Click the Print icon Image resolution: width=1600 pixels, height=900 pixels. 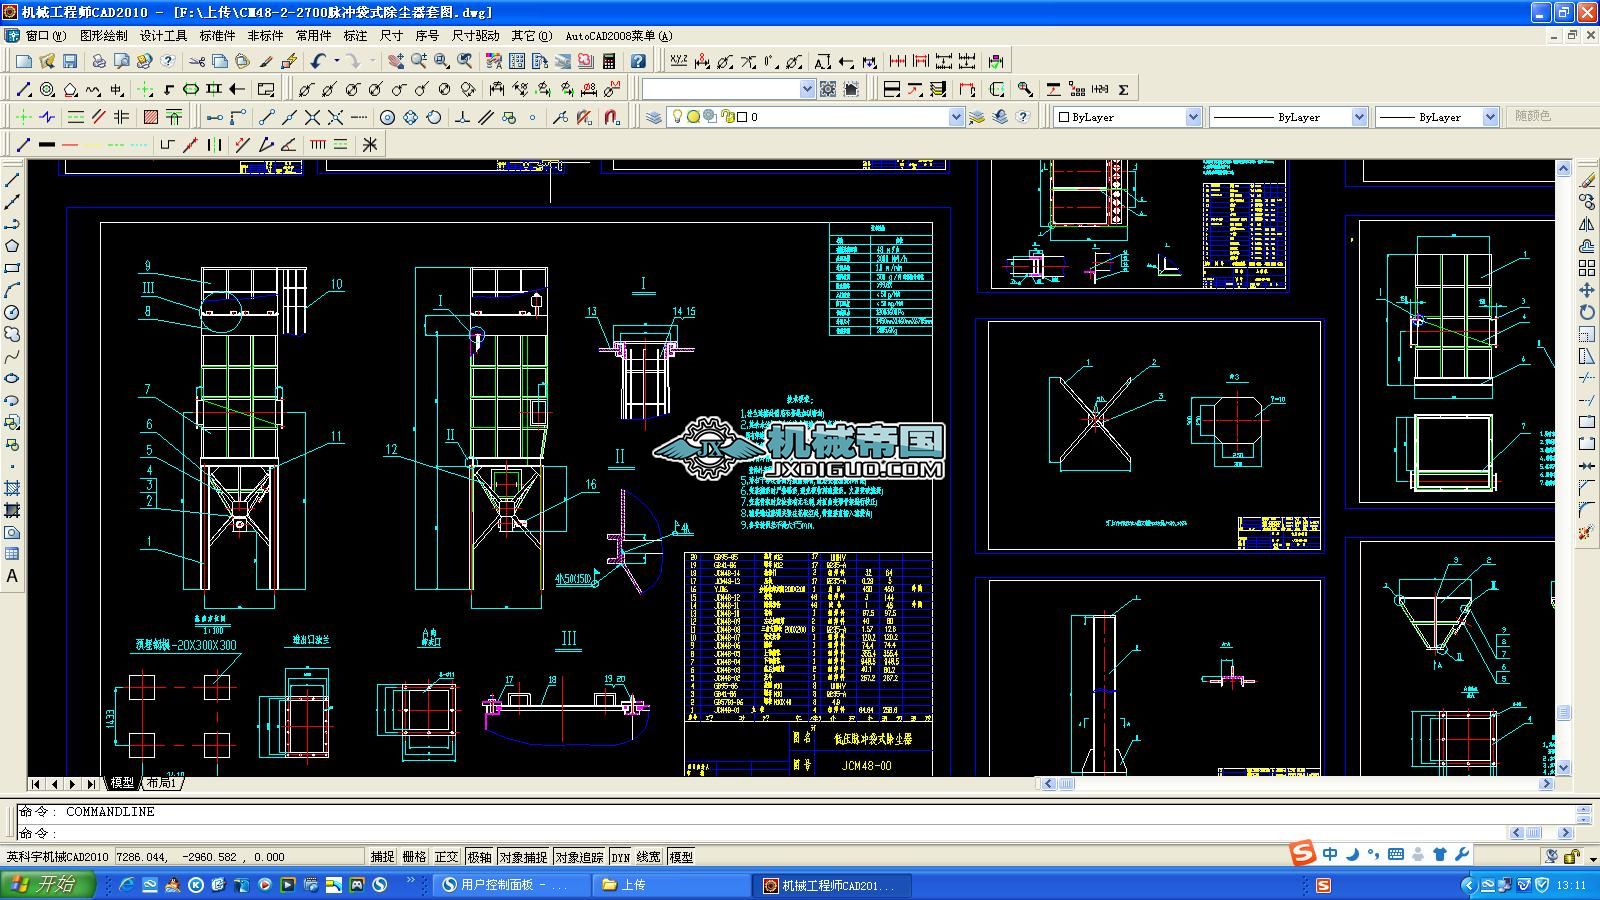pos(98,60)
